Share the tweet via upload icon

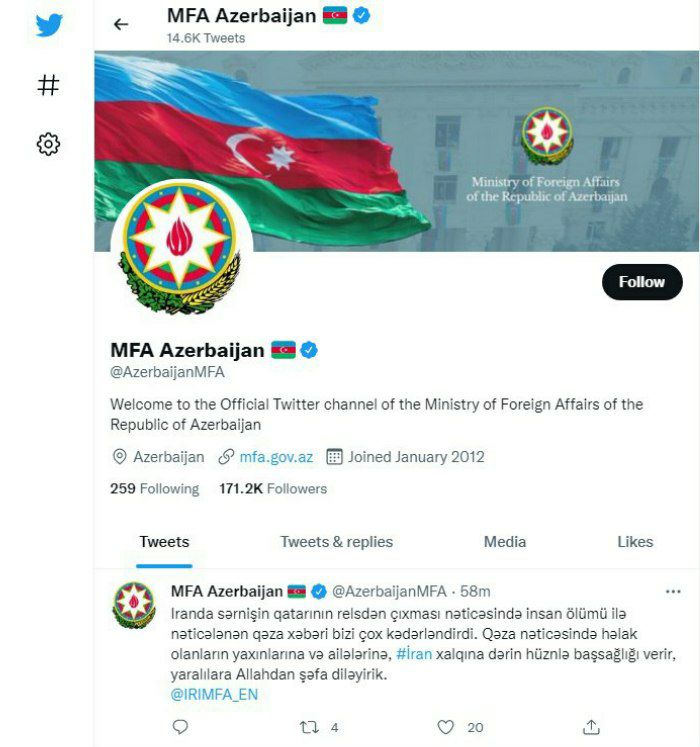coord(591,727)
